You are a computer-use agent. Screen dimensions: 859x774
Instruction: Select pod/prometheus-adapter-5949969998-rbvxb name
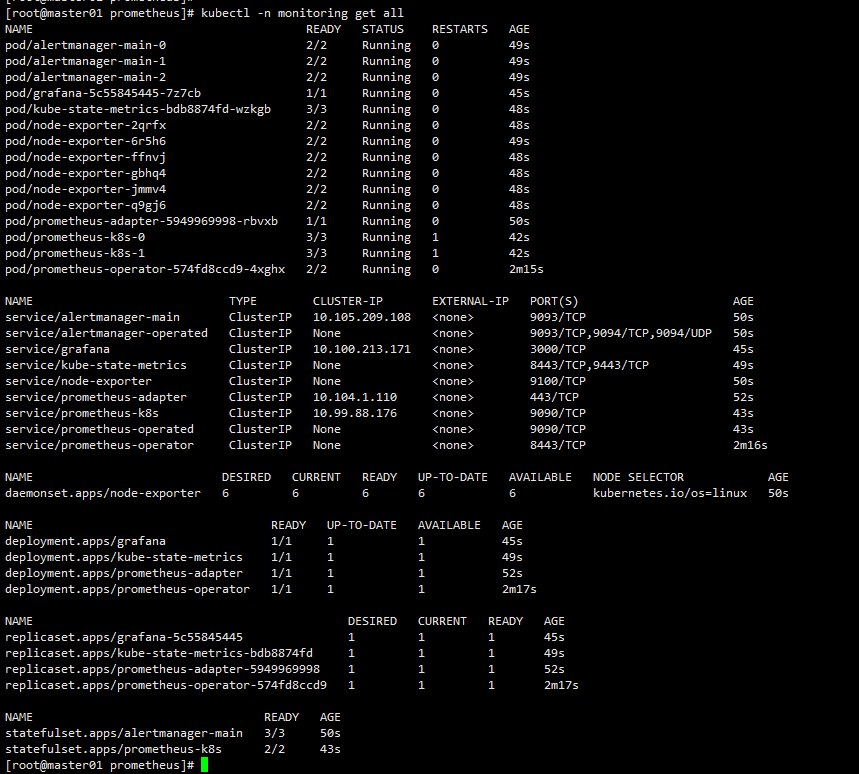(141, 221)
